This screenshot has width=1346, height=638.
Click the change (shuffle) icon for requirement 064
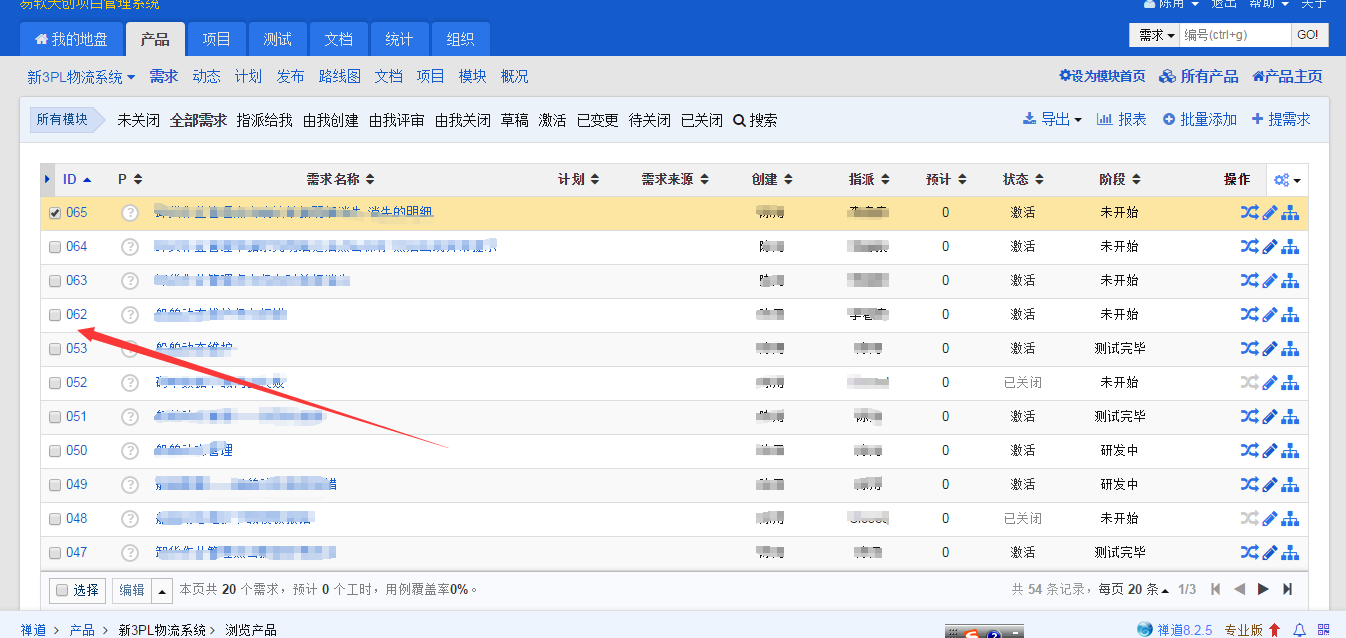[x=1249, y=247]
